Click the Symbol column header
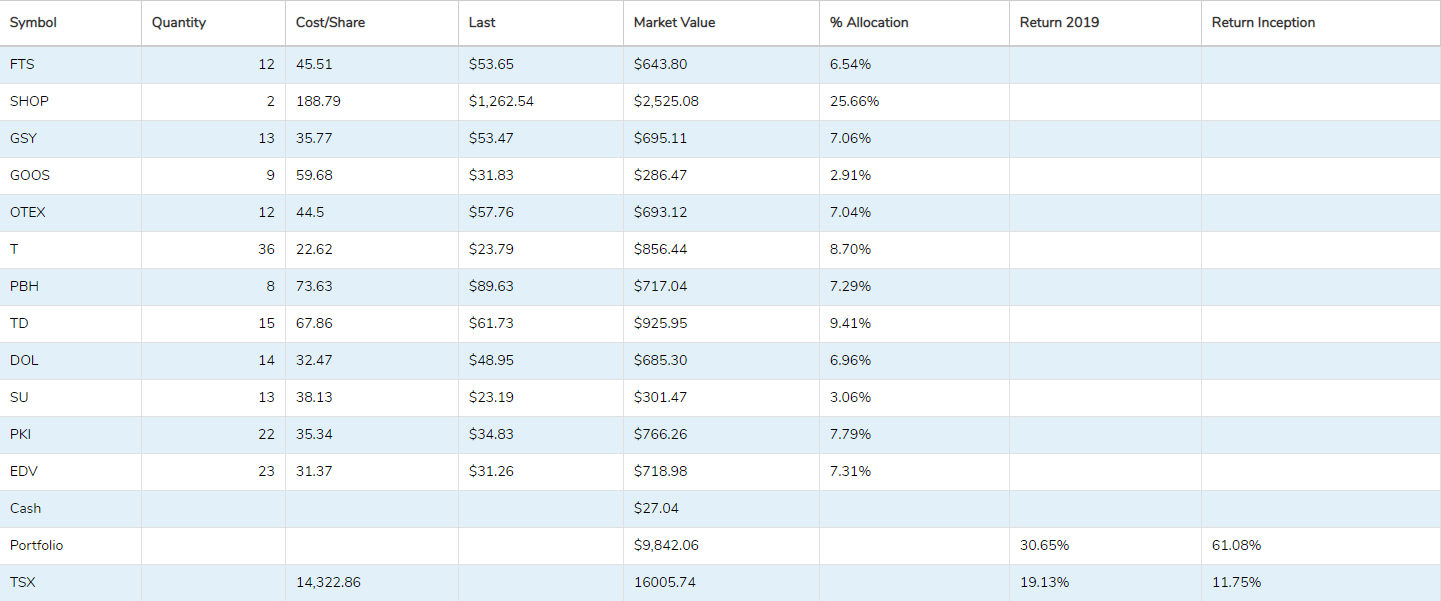 (x=33, y=23)
